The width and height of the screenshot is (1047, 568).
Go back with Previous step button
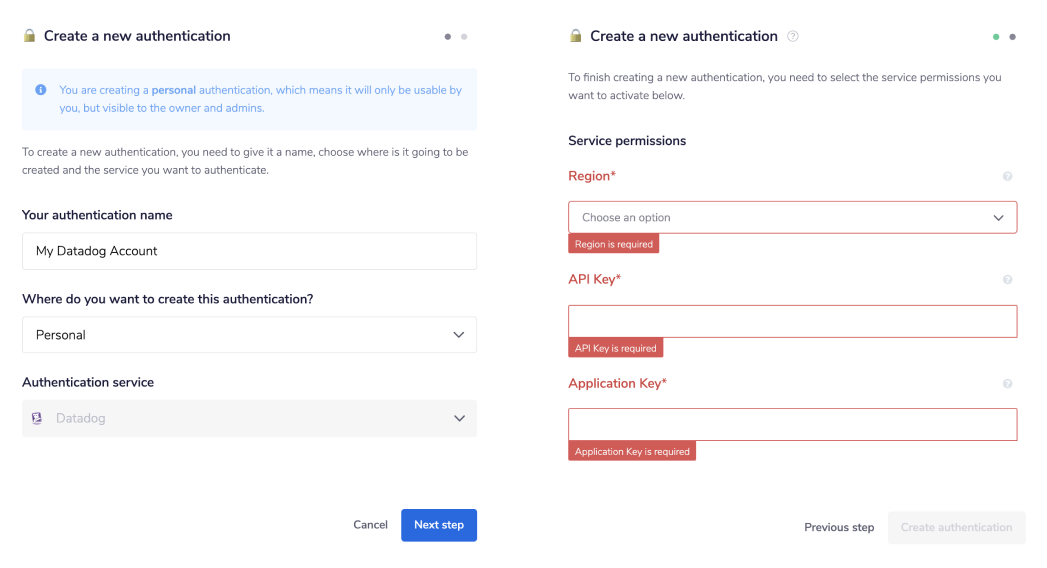(x=839, y=528)
